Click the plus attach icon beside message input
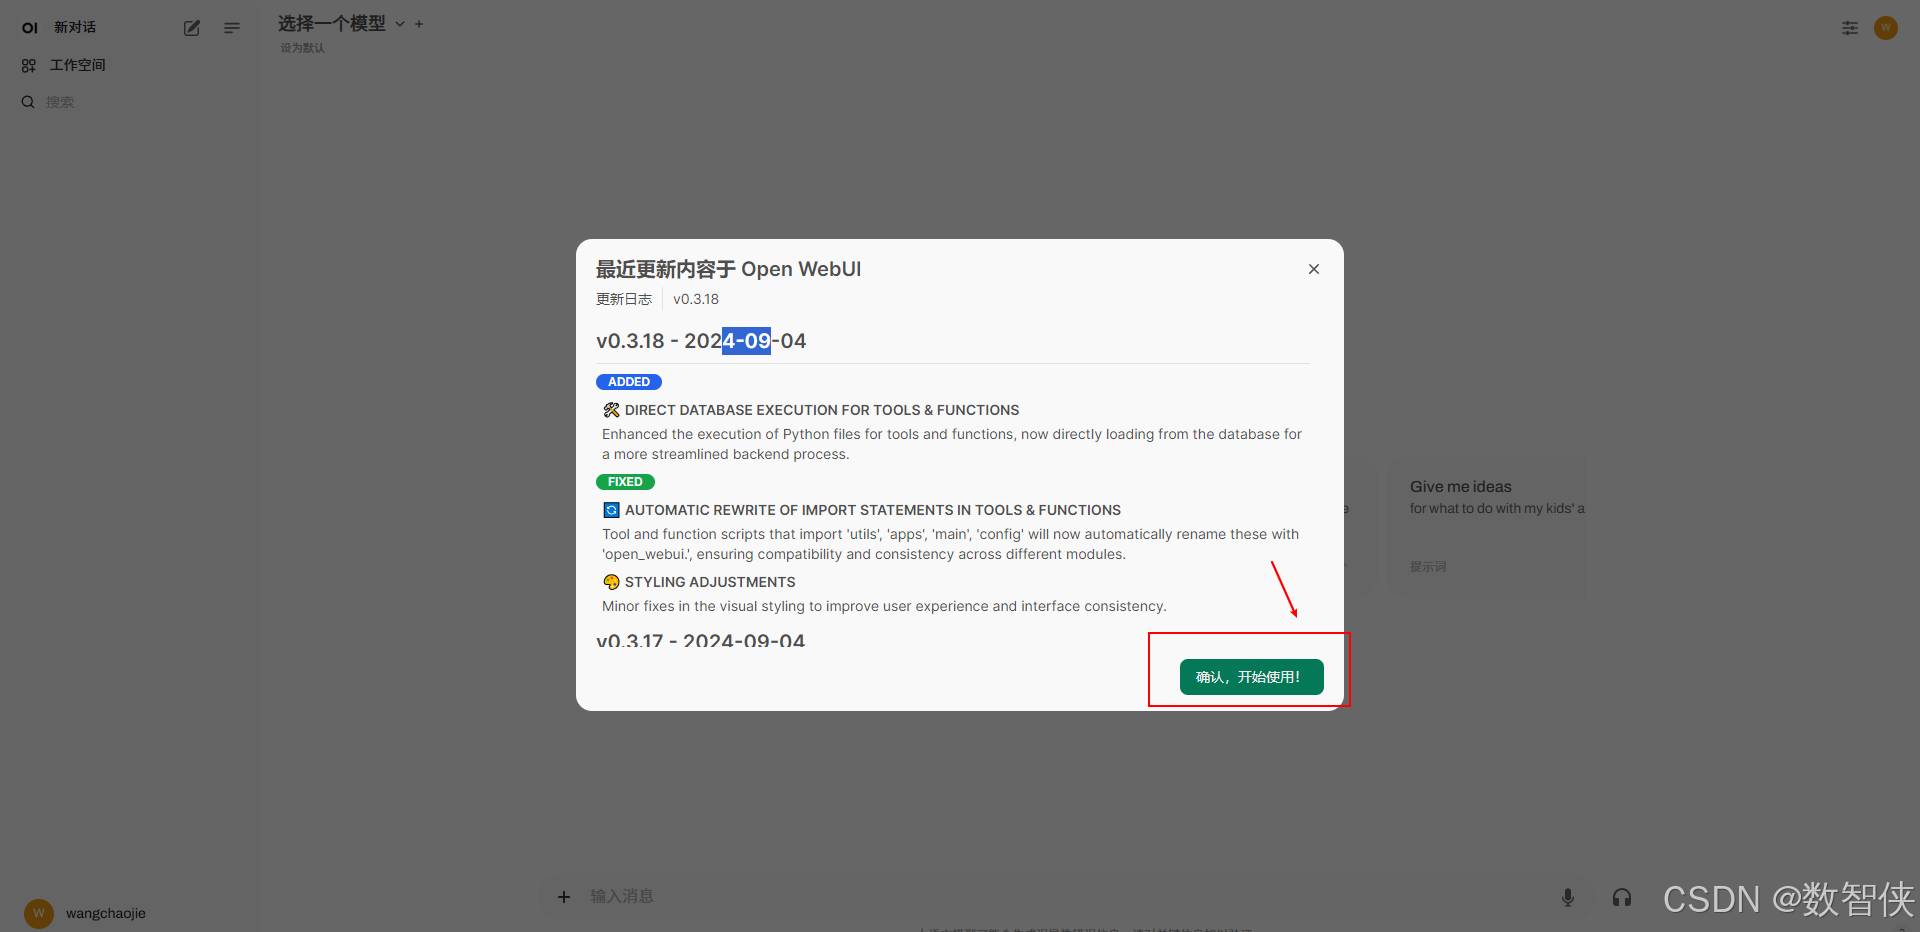Viewport: 1920px width, 932px height. pos(564,897)
